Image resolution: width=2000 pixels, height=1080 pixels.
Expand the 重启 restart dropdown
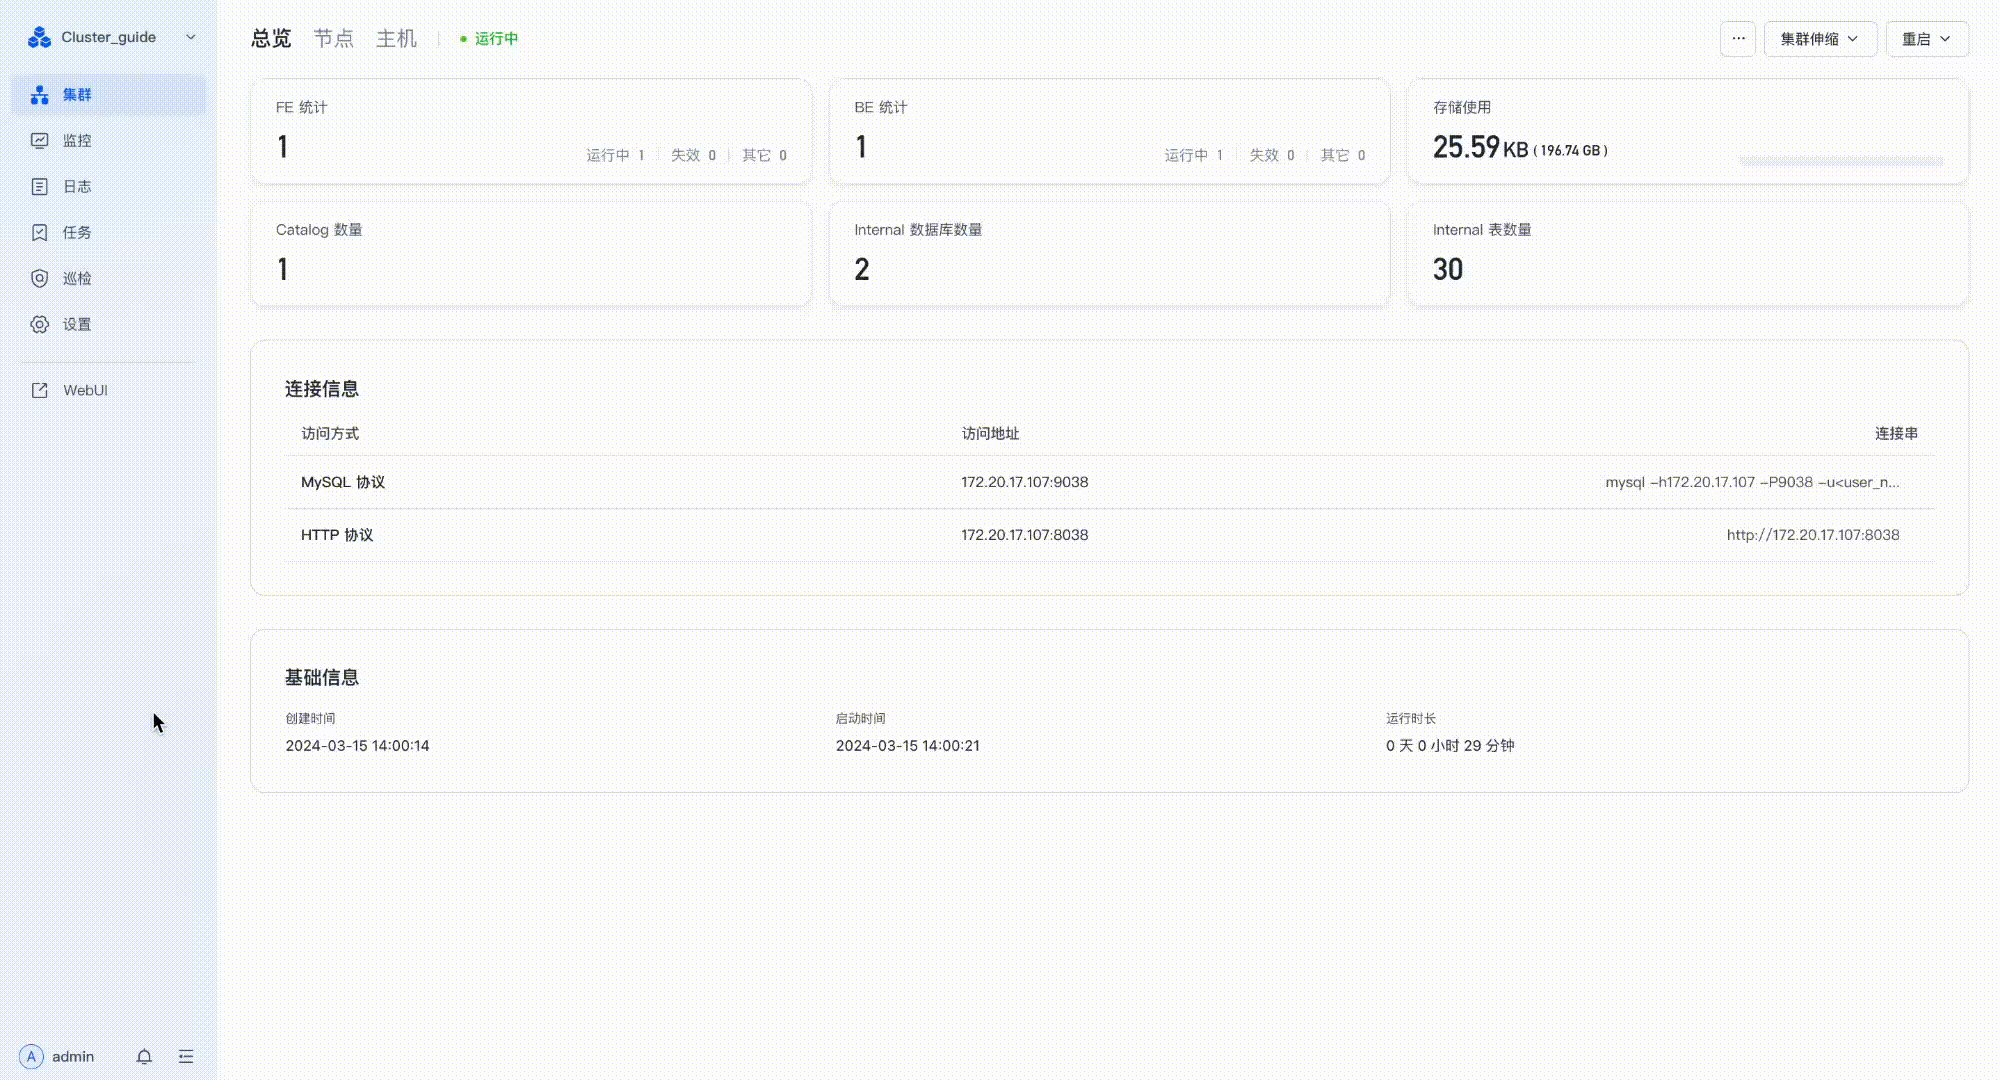tap(1926, 39)
